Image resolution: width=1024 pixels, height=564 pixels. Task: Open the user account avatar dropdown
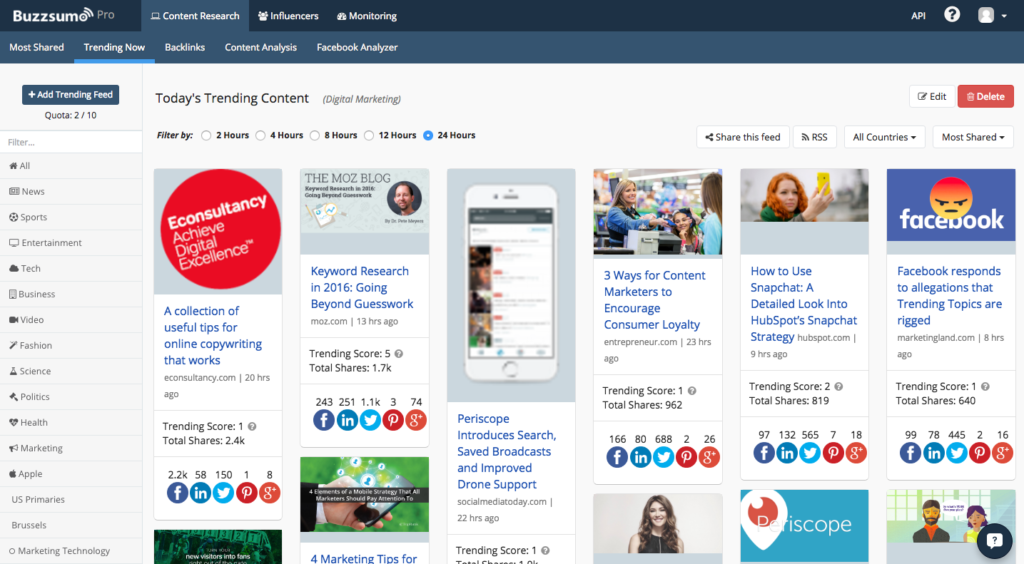coord(992,15)
